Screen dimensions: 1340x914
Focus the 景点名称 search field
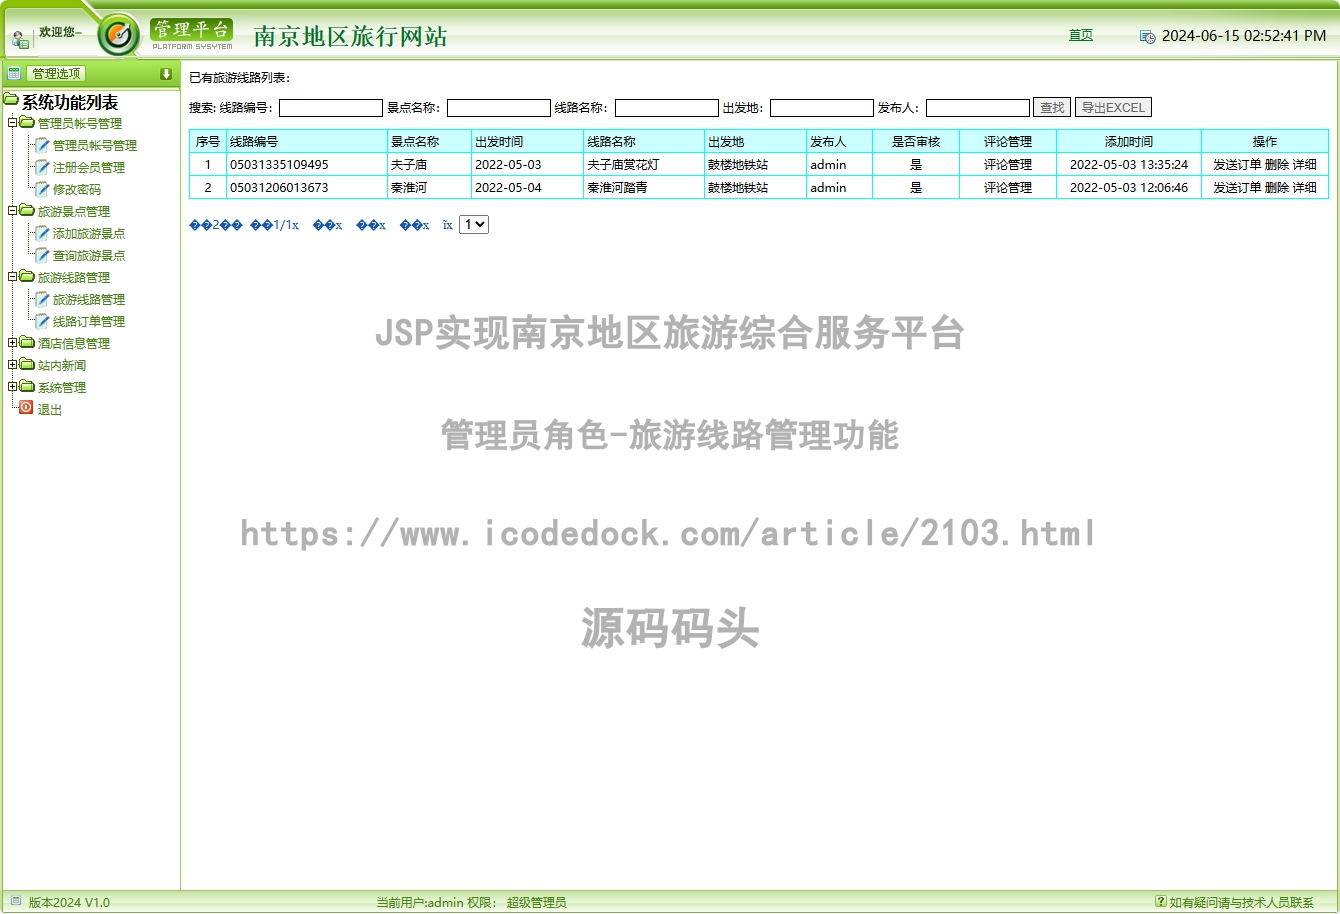pos(499,107)
